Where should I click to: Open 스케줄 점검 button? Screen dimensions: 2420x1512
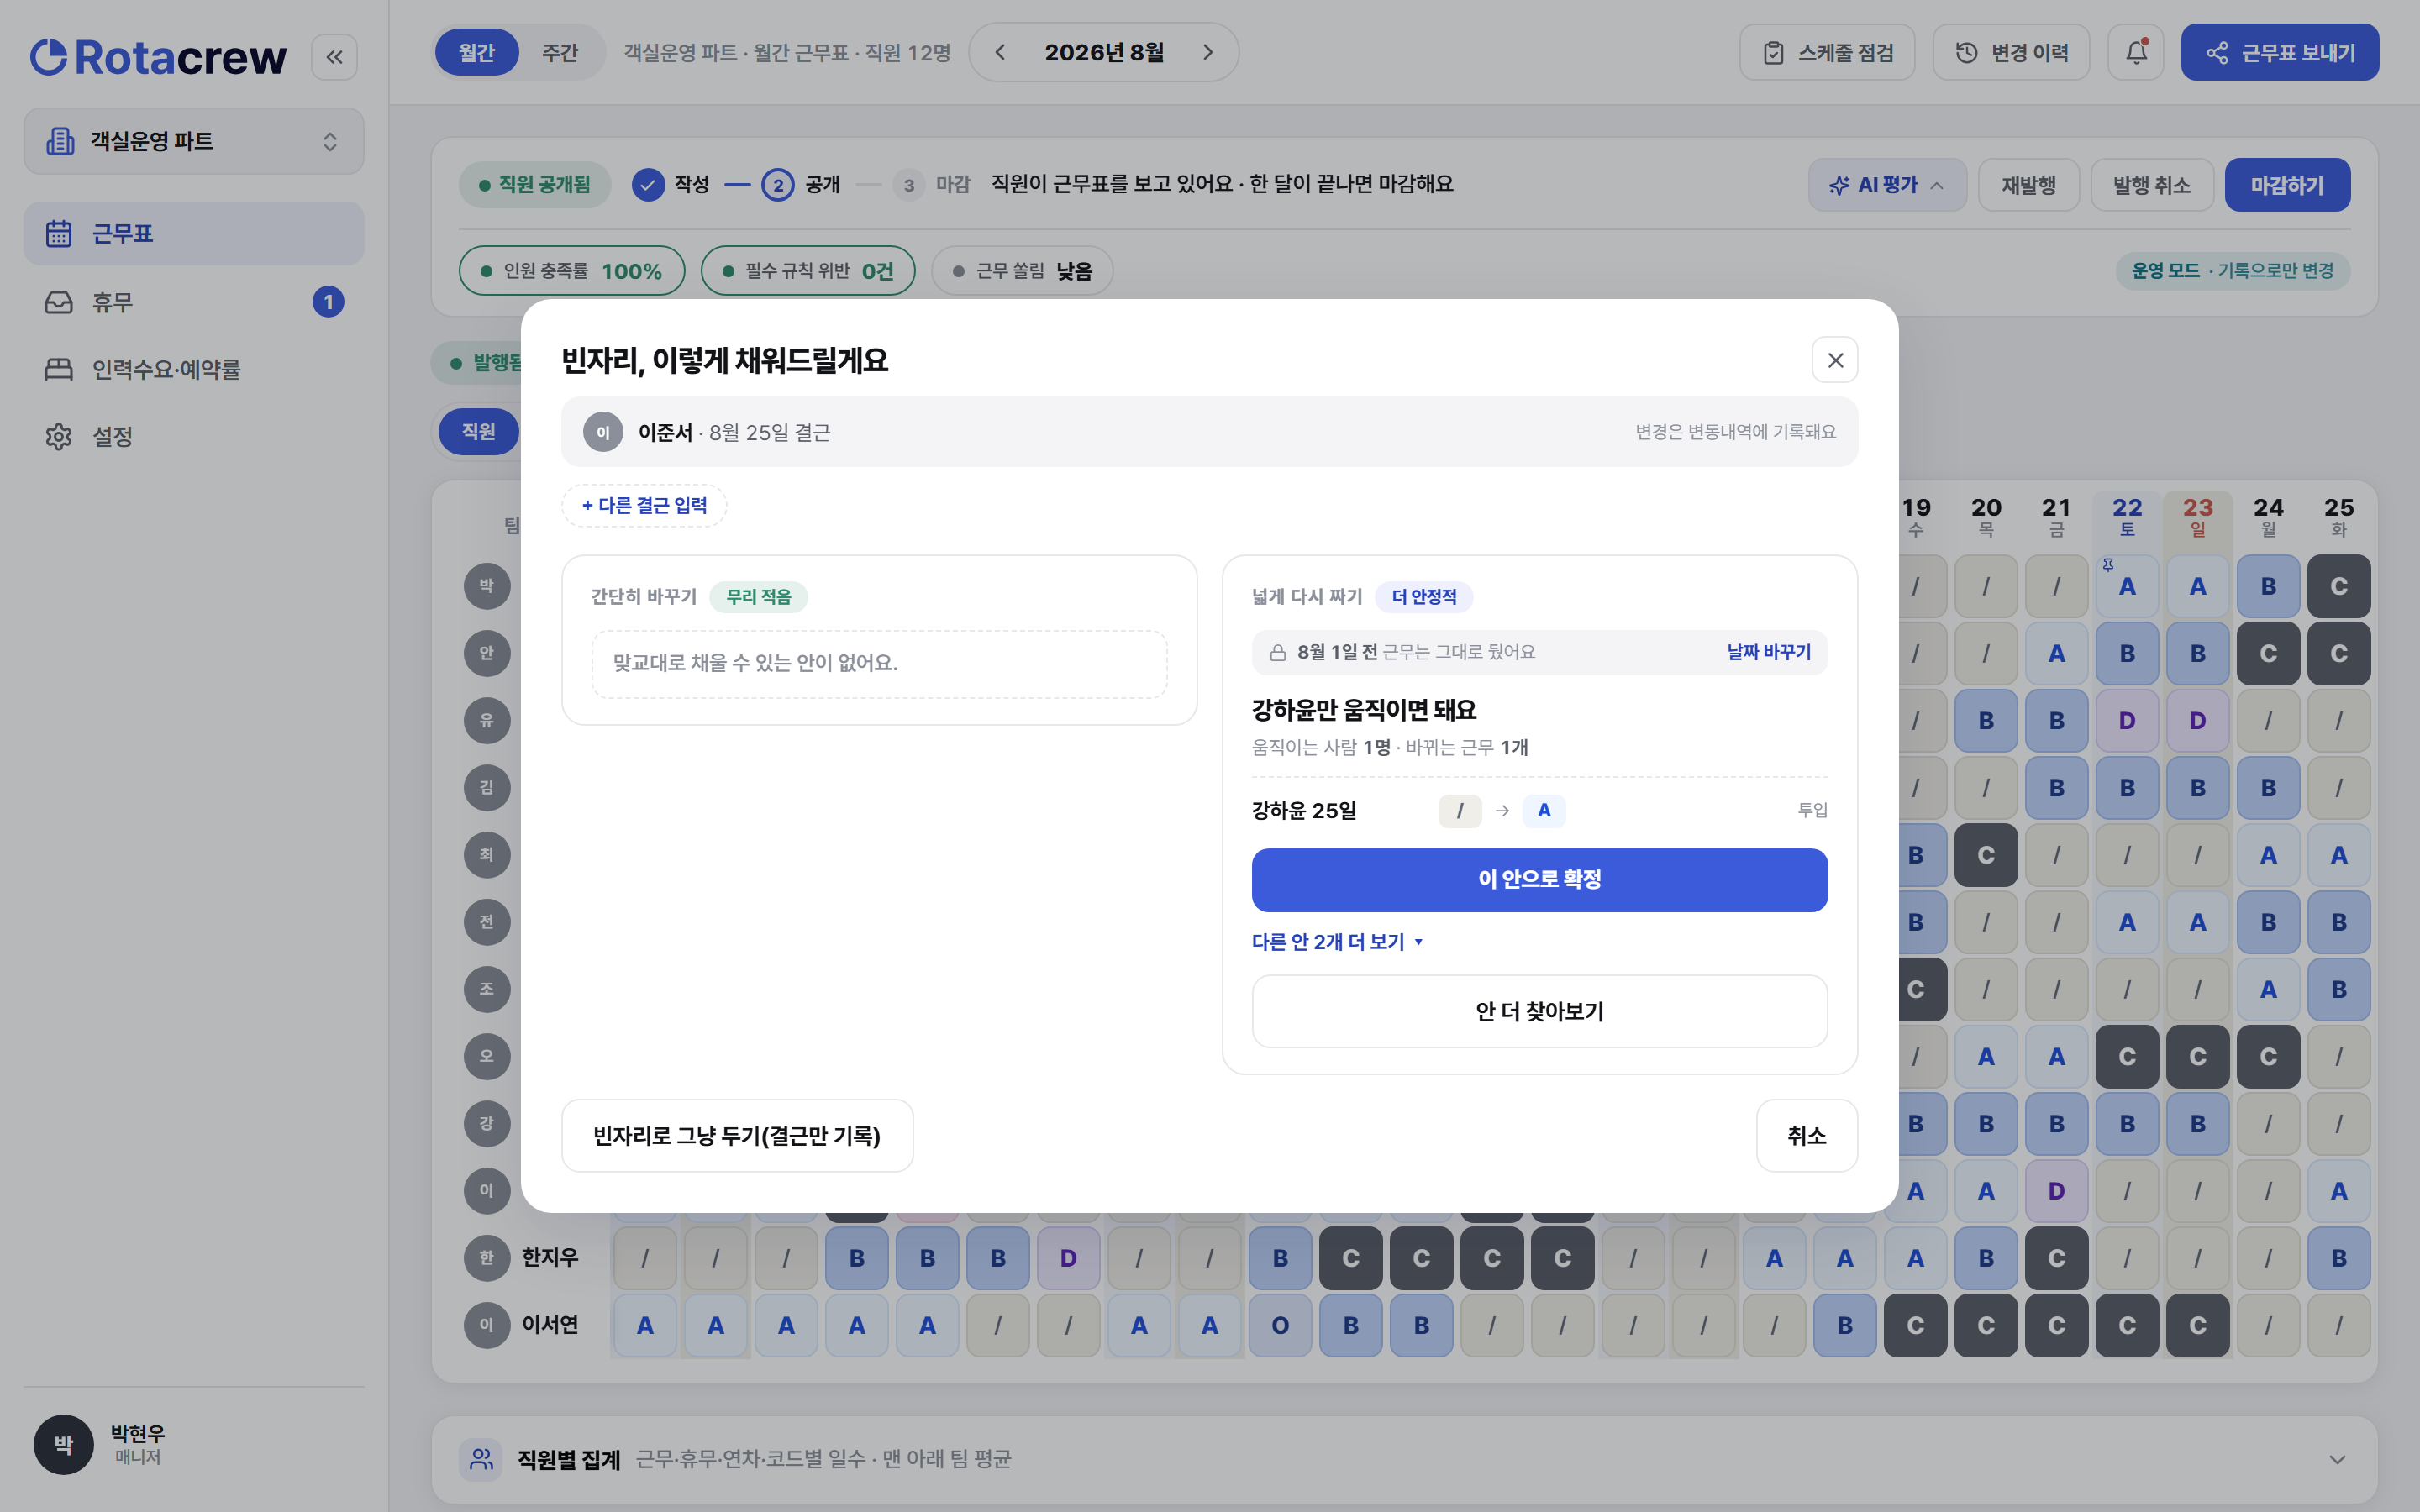pyautogui.click(x=1827, y=52)
